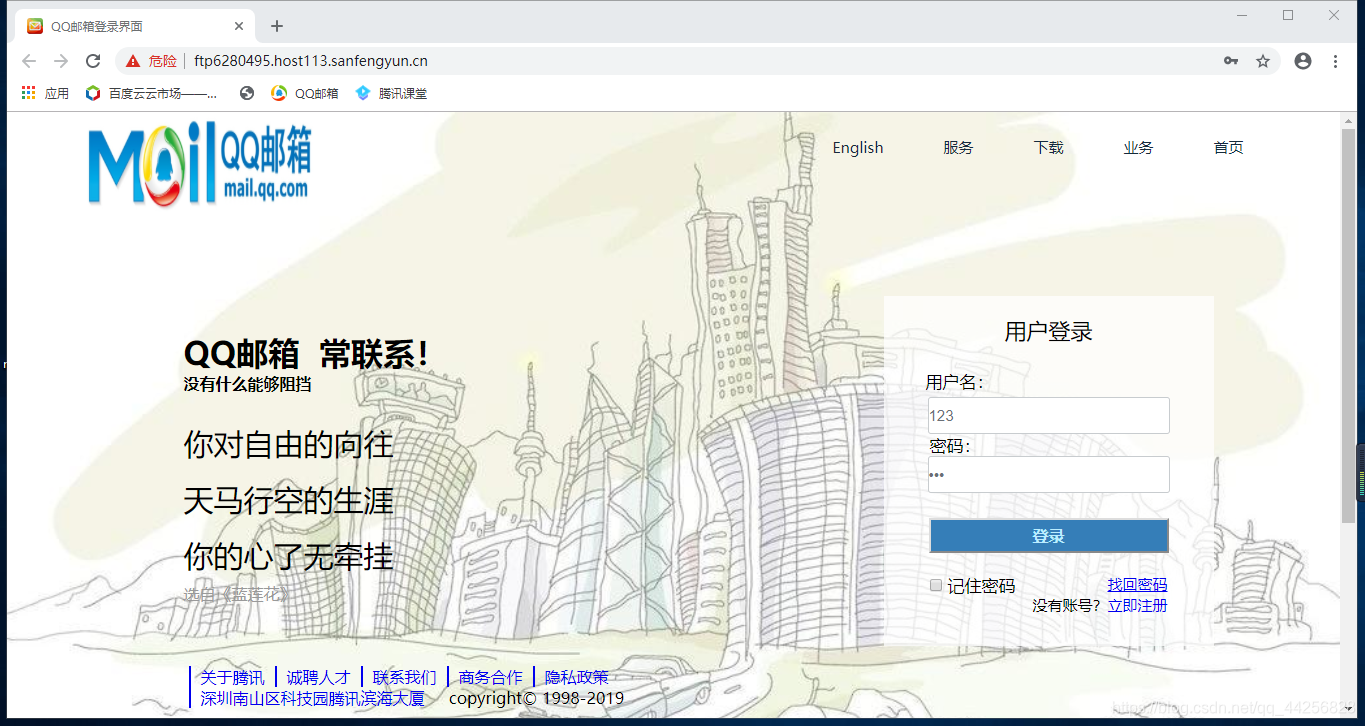The height and width of the screenshot is (726, 1365).
Task: Click the scrollbar up arrow
Action: pyautogui.click(x=1348, y=120)
